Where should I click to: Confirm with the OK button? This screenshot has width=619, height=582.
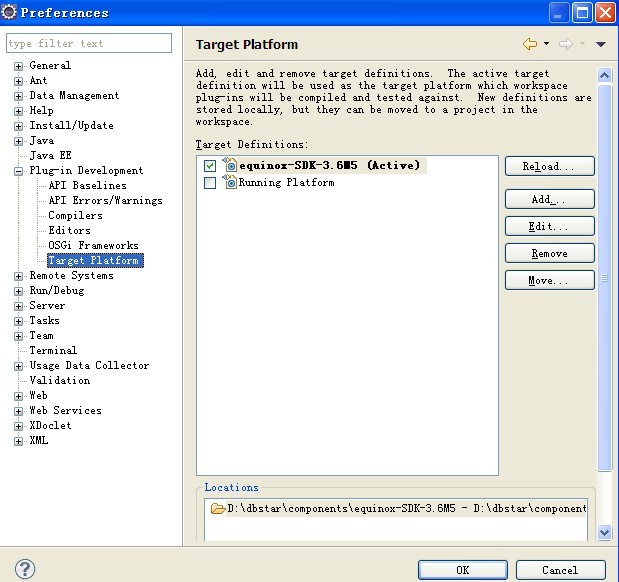pyautogui.click(x=463, y=570)
